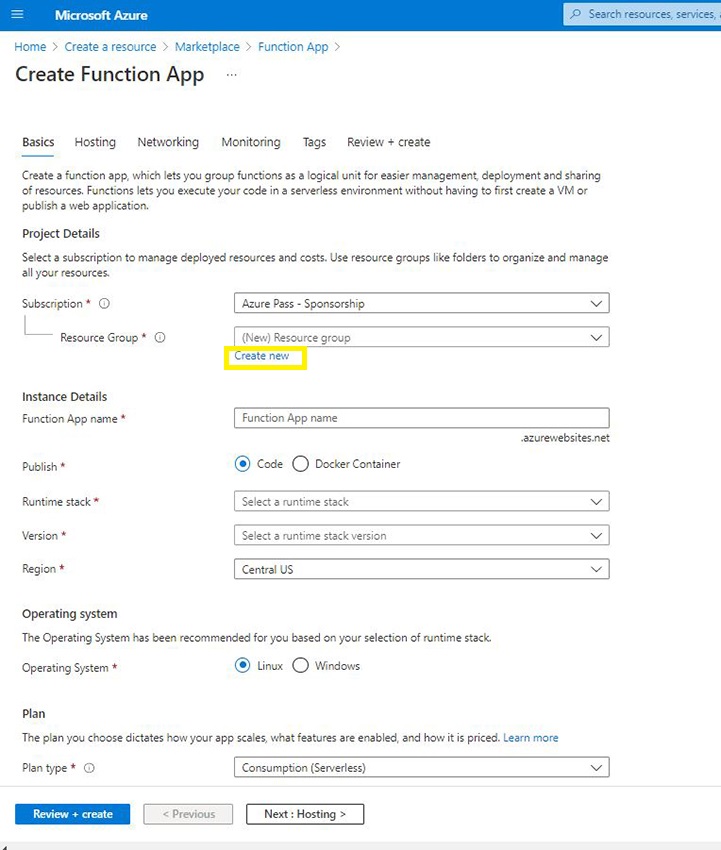This screenshot has width=721, height=850.
Task: Click the blue Review + create button
Action: (x=73, y=814)
